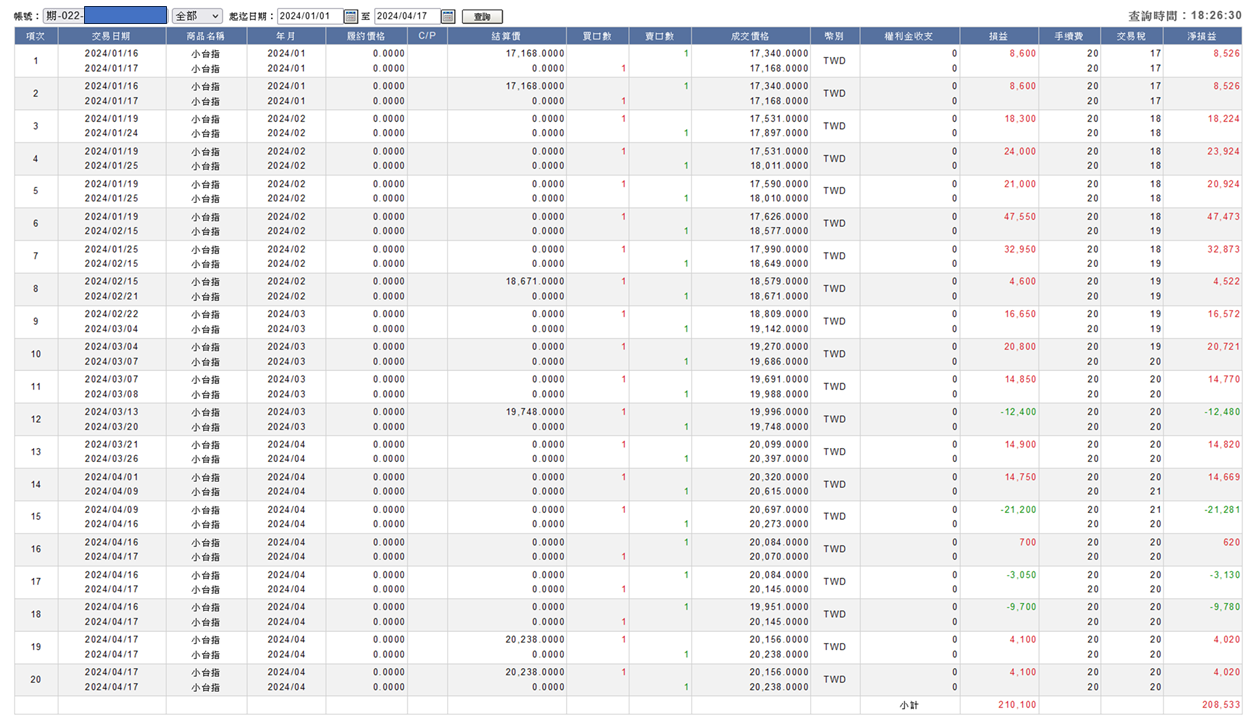Click the net total 208,533 cell
The width and height of the screenshot is (1258, 720).
pyautogui.click(x=1220, y=705)
